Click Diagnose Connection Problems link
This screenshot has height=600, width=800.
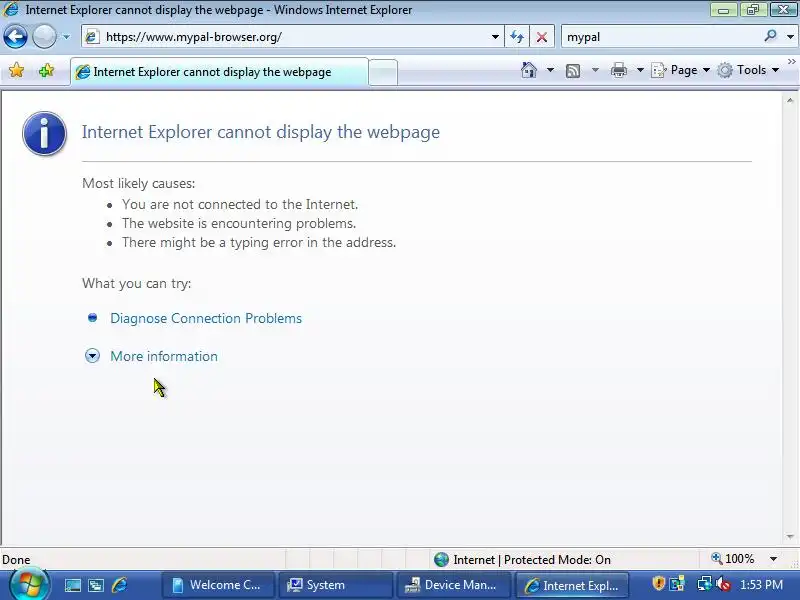tap(206, 318)
